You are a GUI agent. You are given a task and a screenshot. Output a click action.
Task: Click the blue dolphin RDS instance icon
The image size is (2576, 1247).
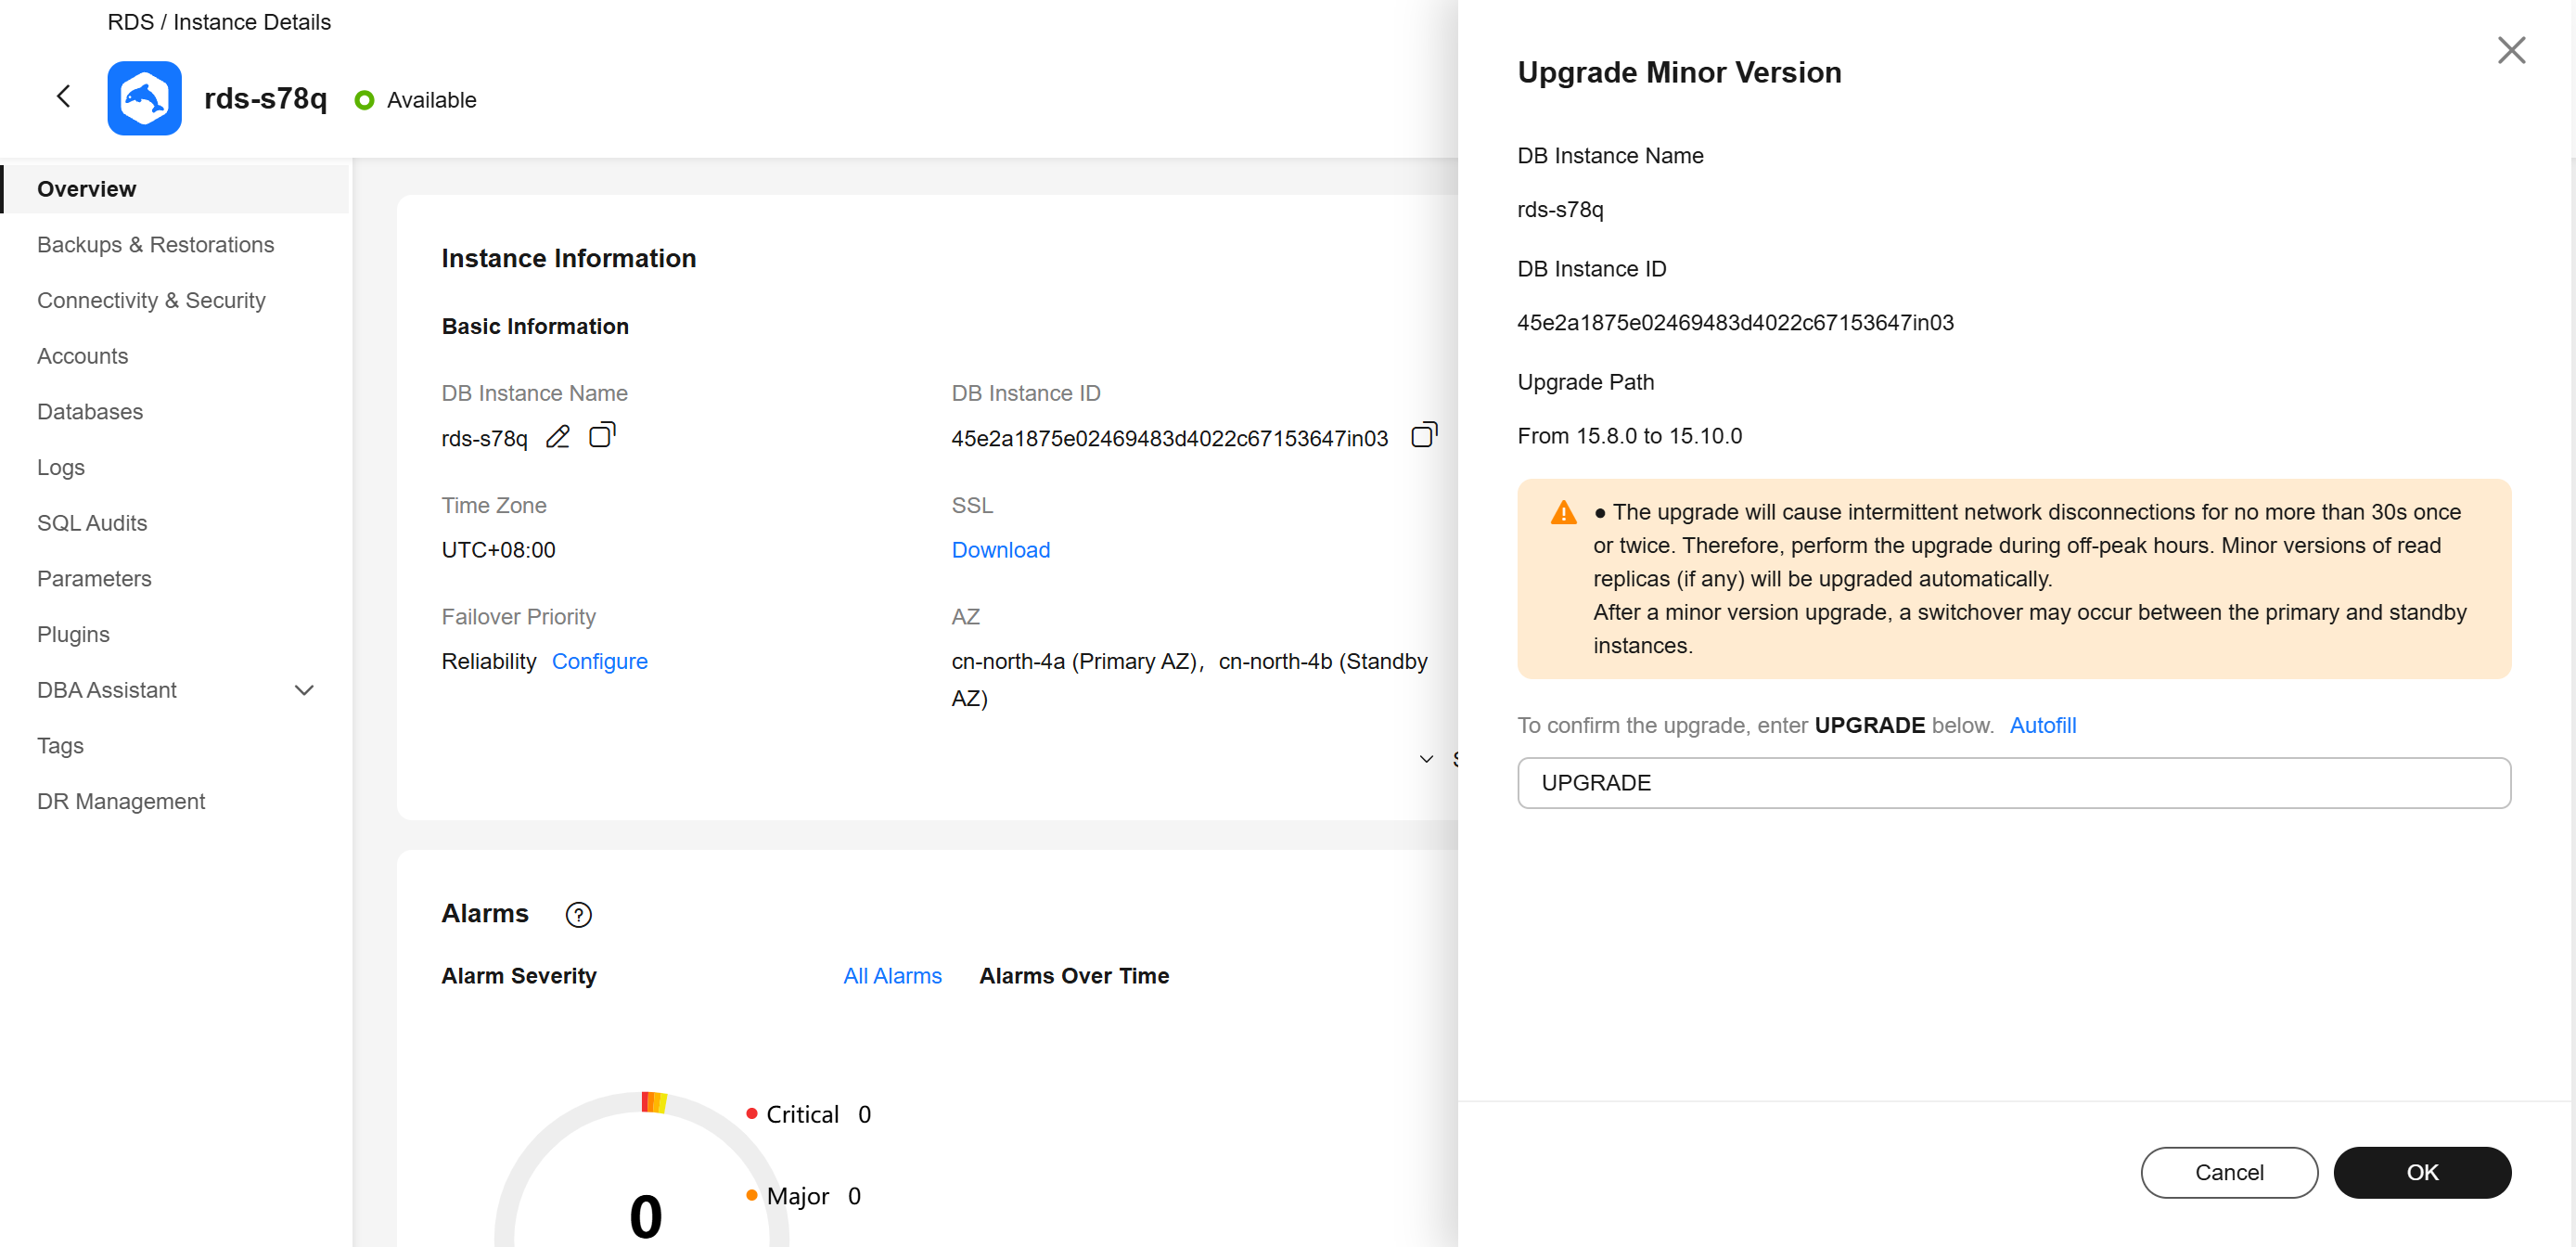pos(144,98)
